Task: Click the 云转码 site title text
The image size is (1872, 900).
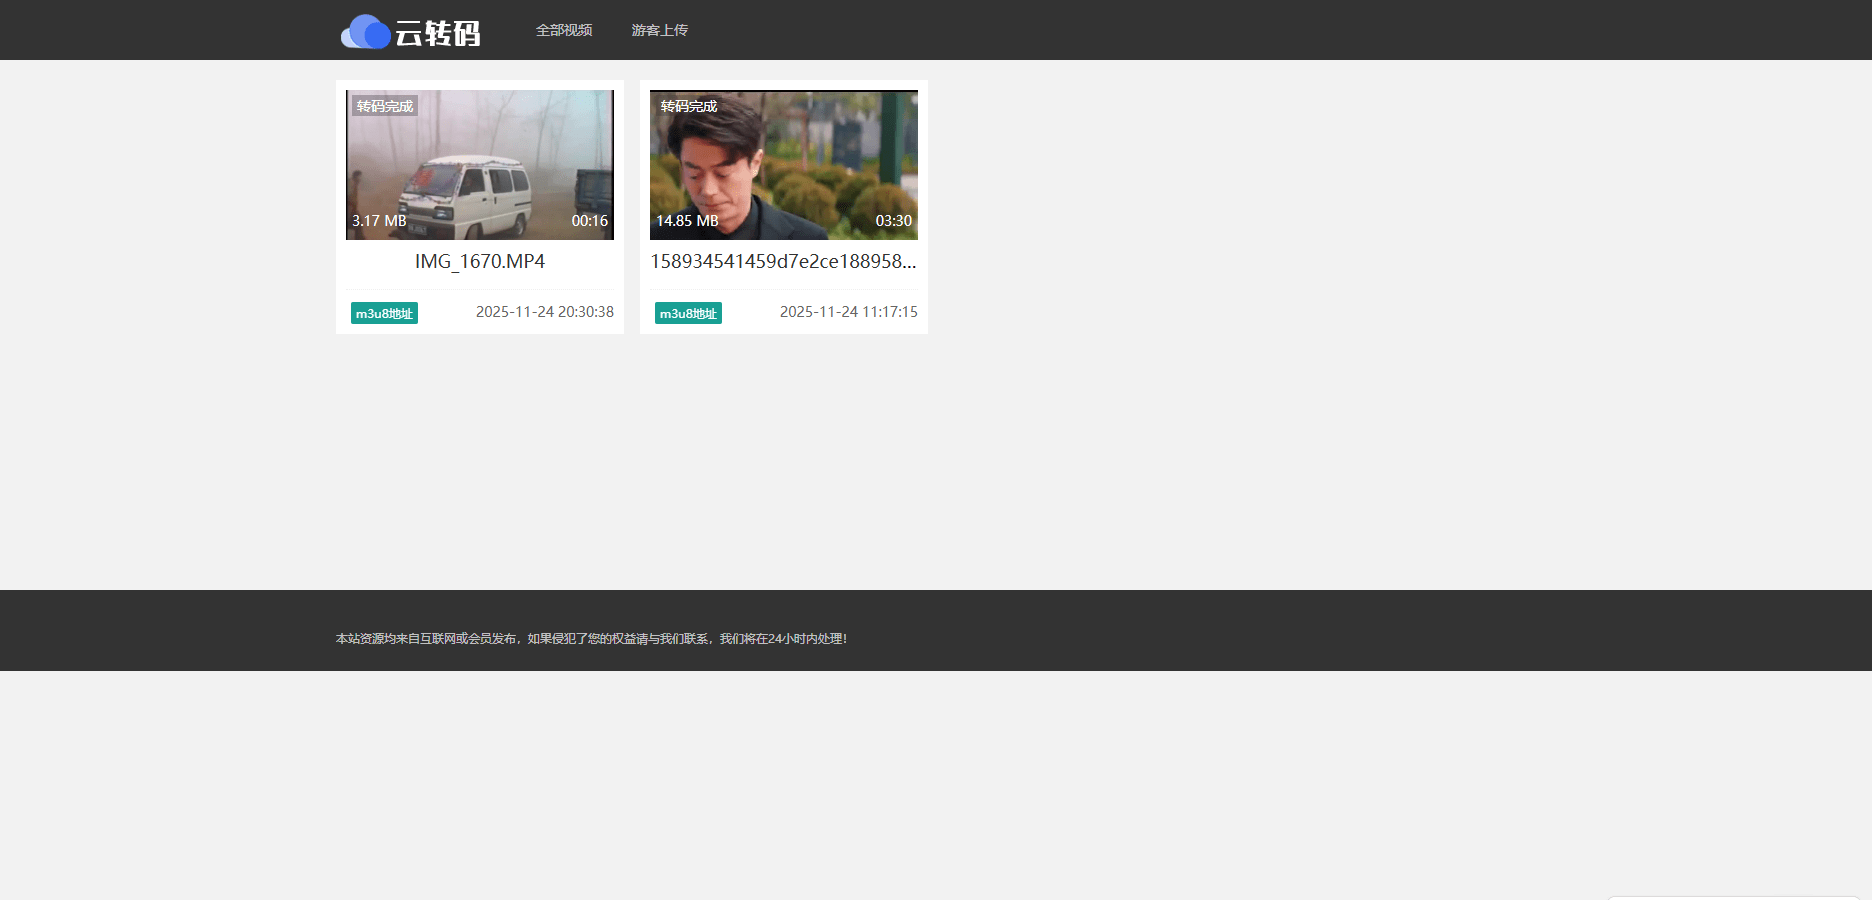Action: point(438,33)
